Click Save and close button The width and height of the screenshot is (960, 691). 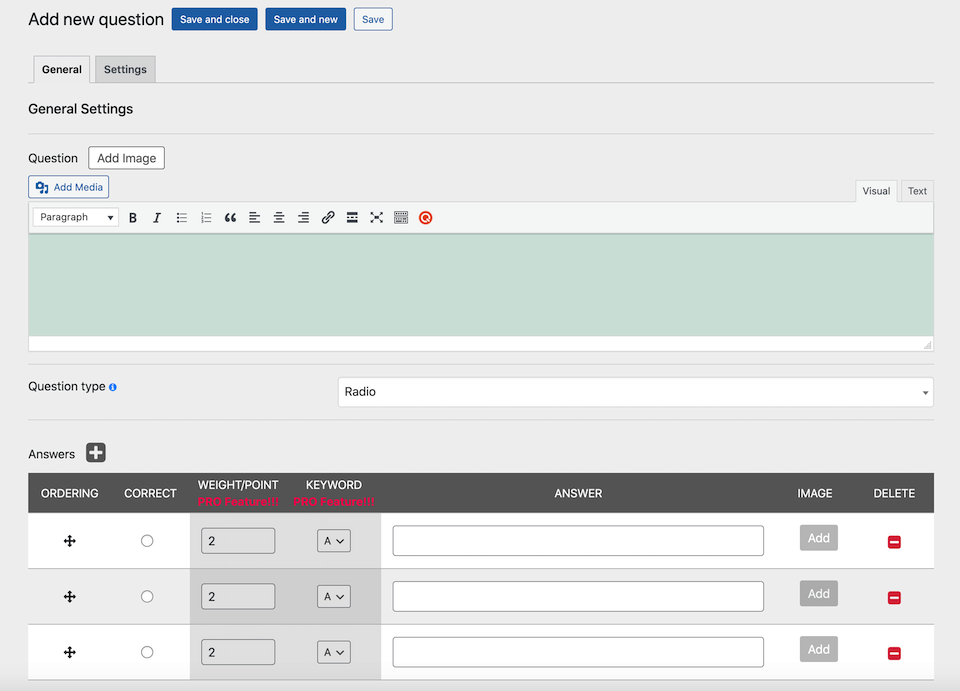[214, 19]
